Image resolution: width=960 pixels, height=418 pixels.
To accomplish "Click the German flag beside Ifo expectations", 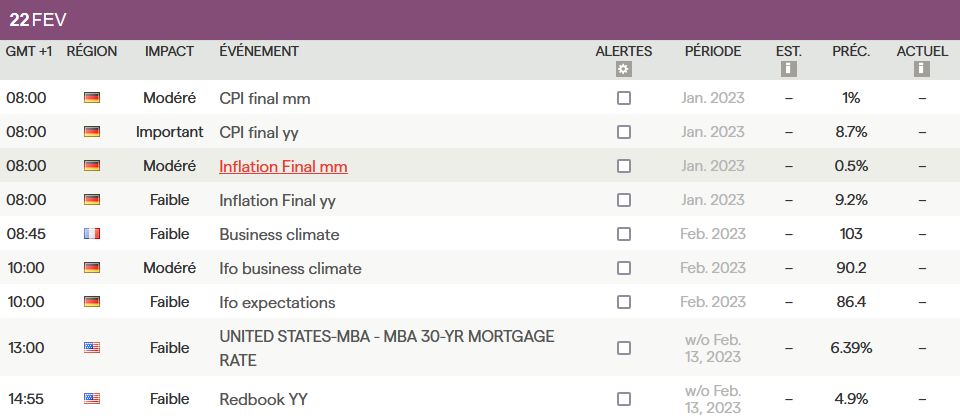I will [92, 302].
